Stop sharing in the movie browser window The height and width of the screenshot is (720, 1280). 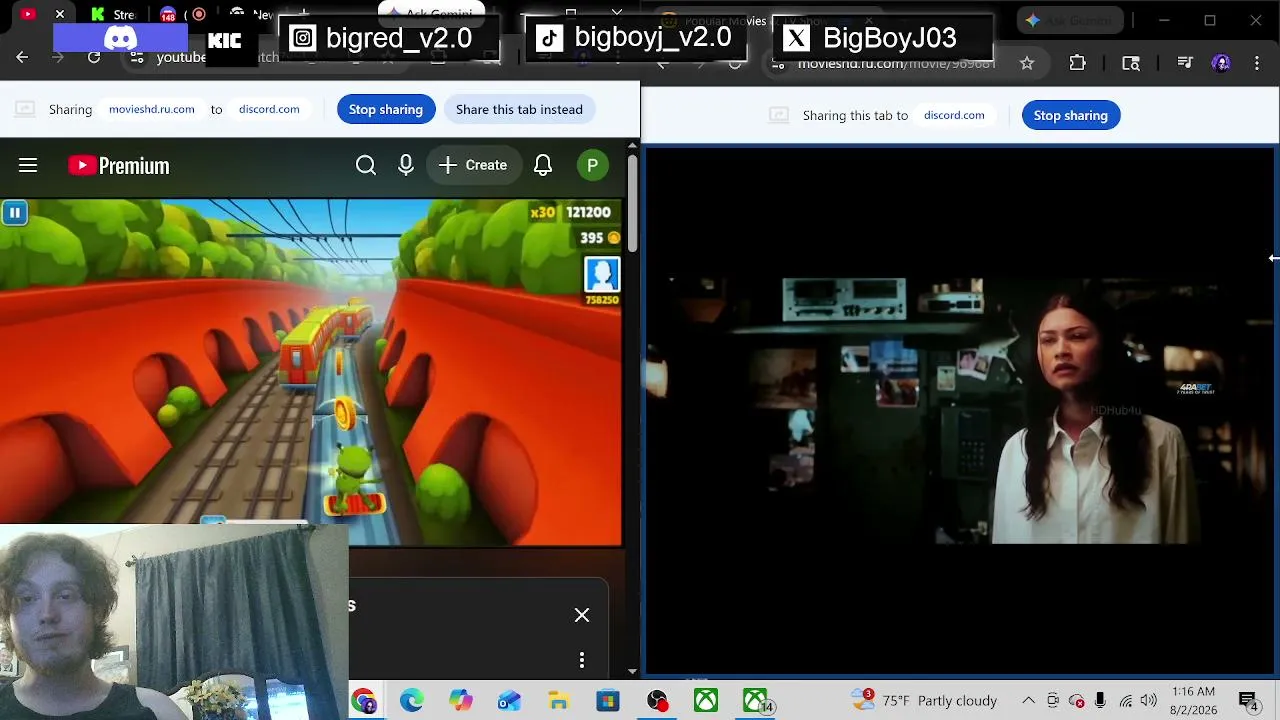(x=1071, y=115)
